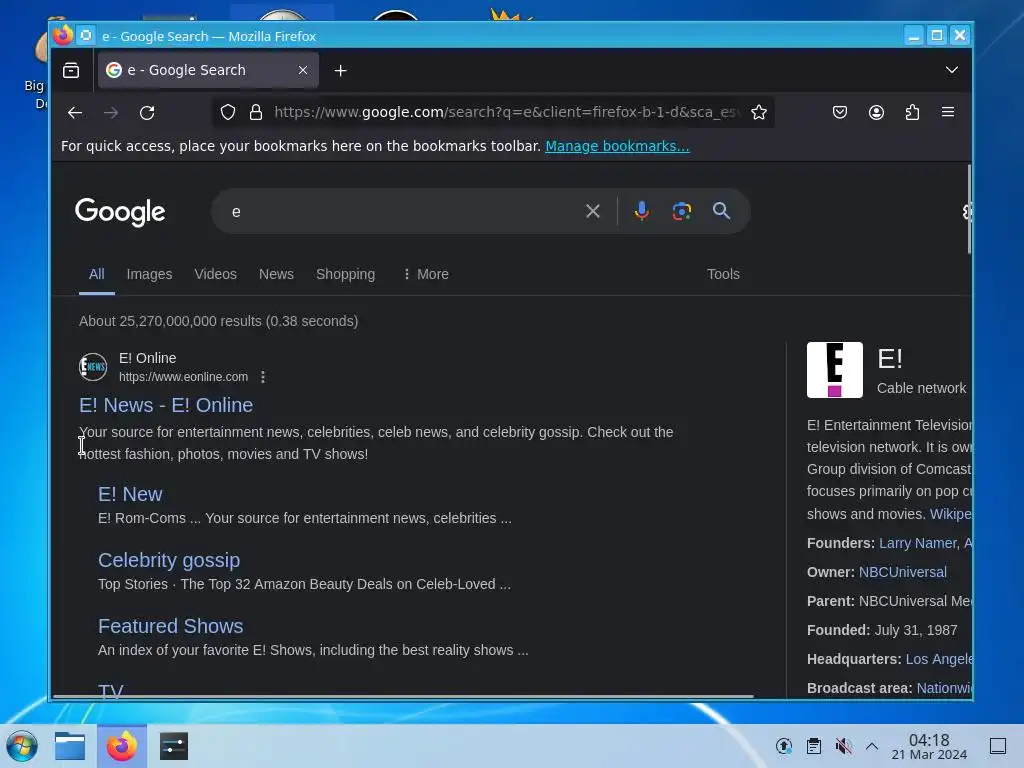
Task: Click Firefox taskbar icon
Action: coord(121,746)
